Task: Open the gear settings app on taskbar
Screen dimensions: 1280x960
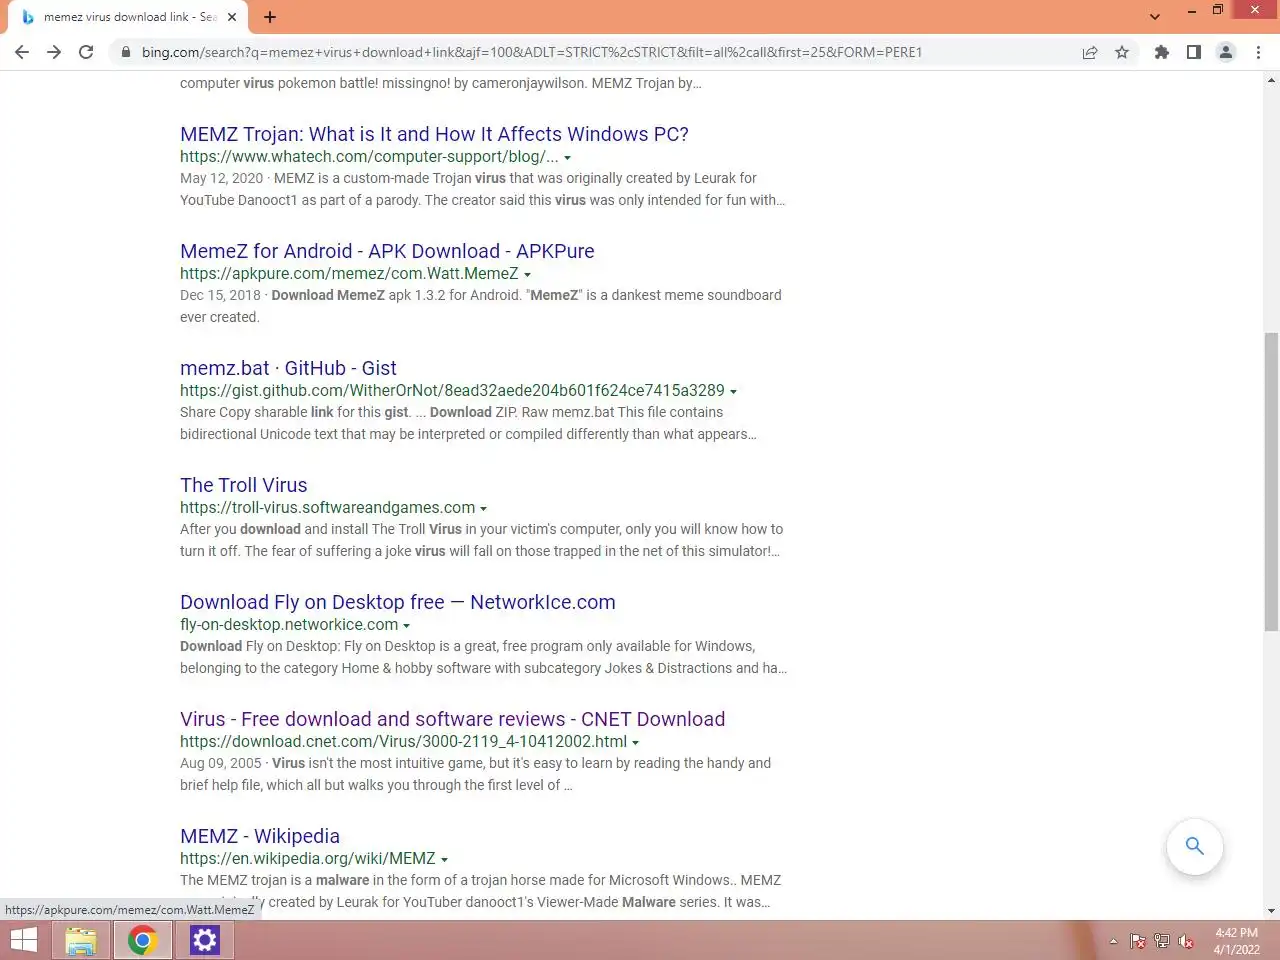Action: pos(204,940)
